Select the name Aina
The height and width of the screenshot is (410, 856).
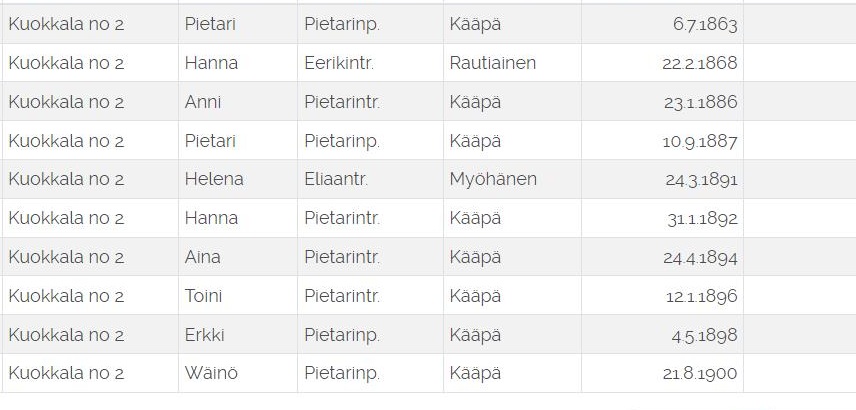(x=203, y=257)
